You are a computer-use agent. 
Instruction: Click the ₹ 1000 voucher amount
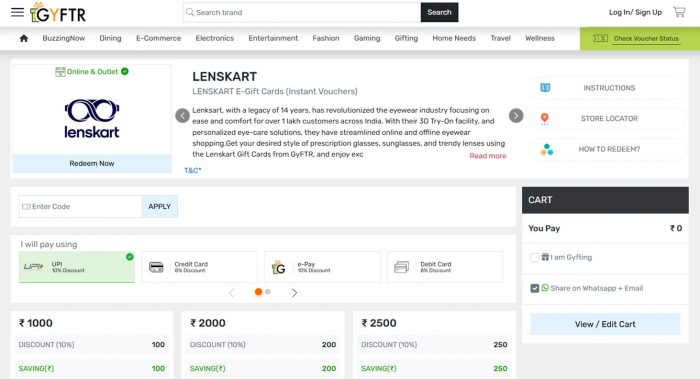click(x=36, y=323)
